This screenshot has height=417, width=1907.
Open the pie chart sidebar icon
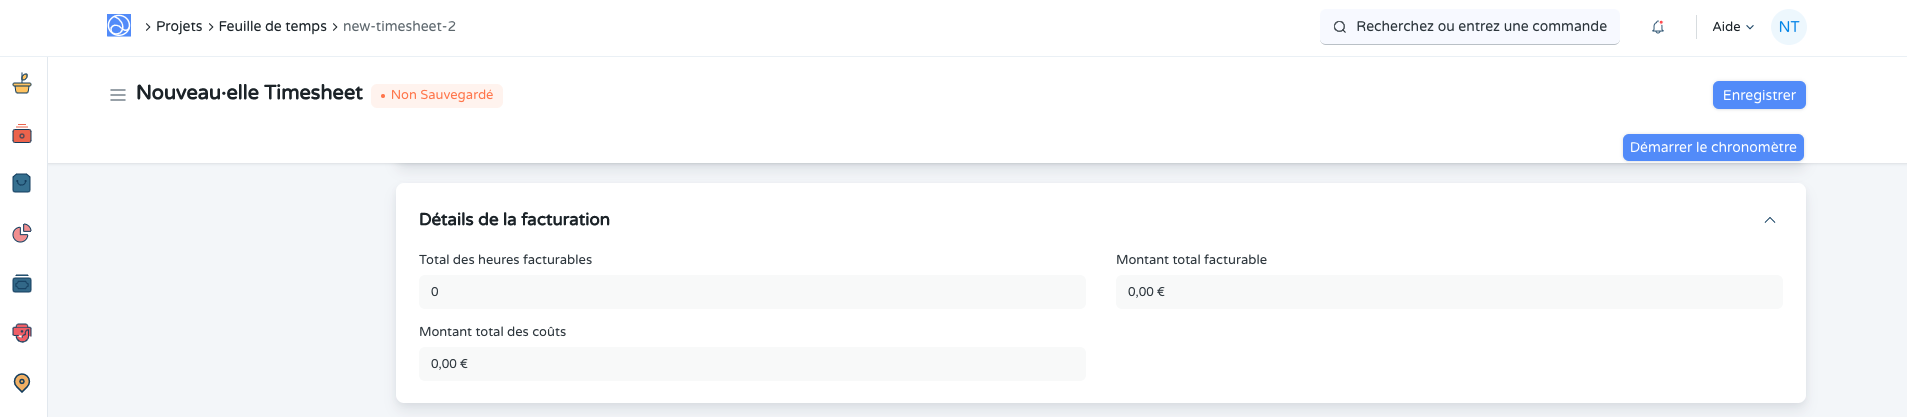(x=22, y=233)
